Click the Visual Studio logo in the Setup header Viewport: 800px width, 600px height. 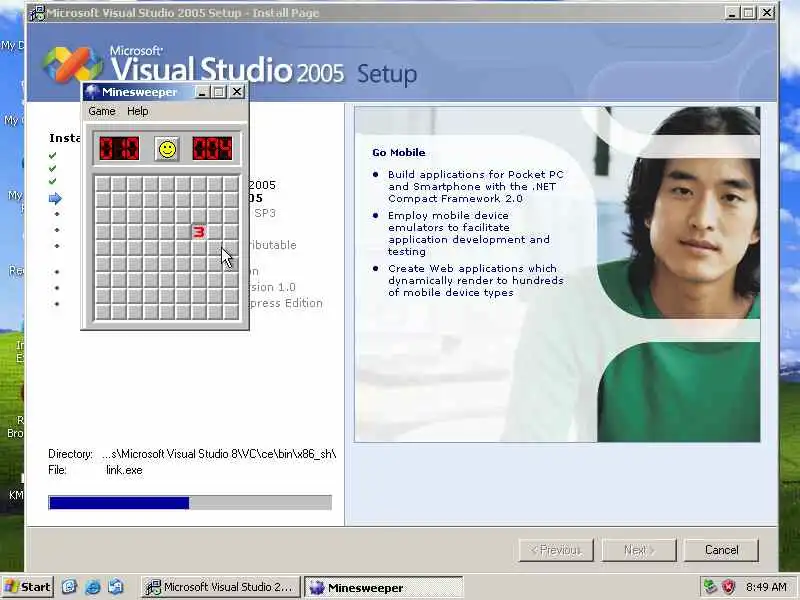[x=72, y=64]
